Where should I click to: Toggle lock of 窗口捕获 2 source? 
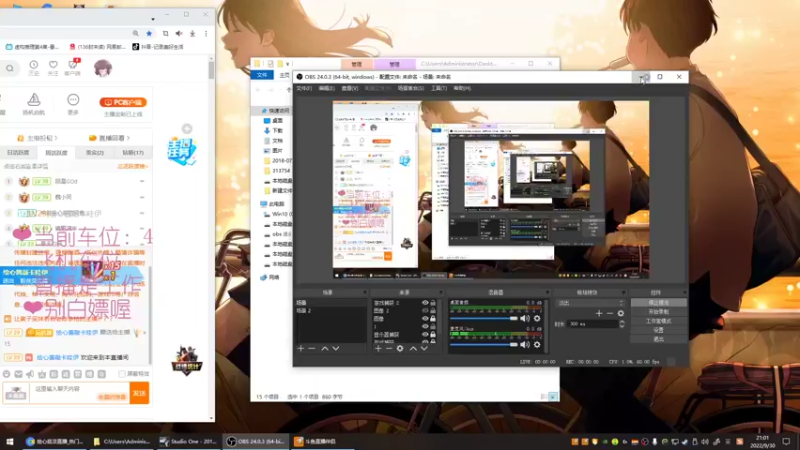433,303
